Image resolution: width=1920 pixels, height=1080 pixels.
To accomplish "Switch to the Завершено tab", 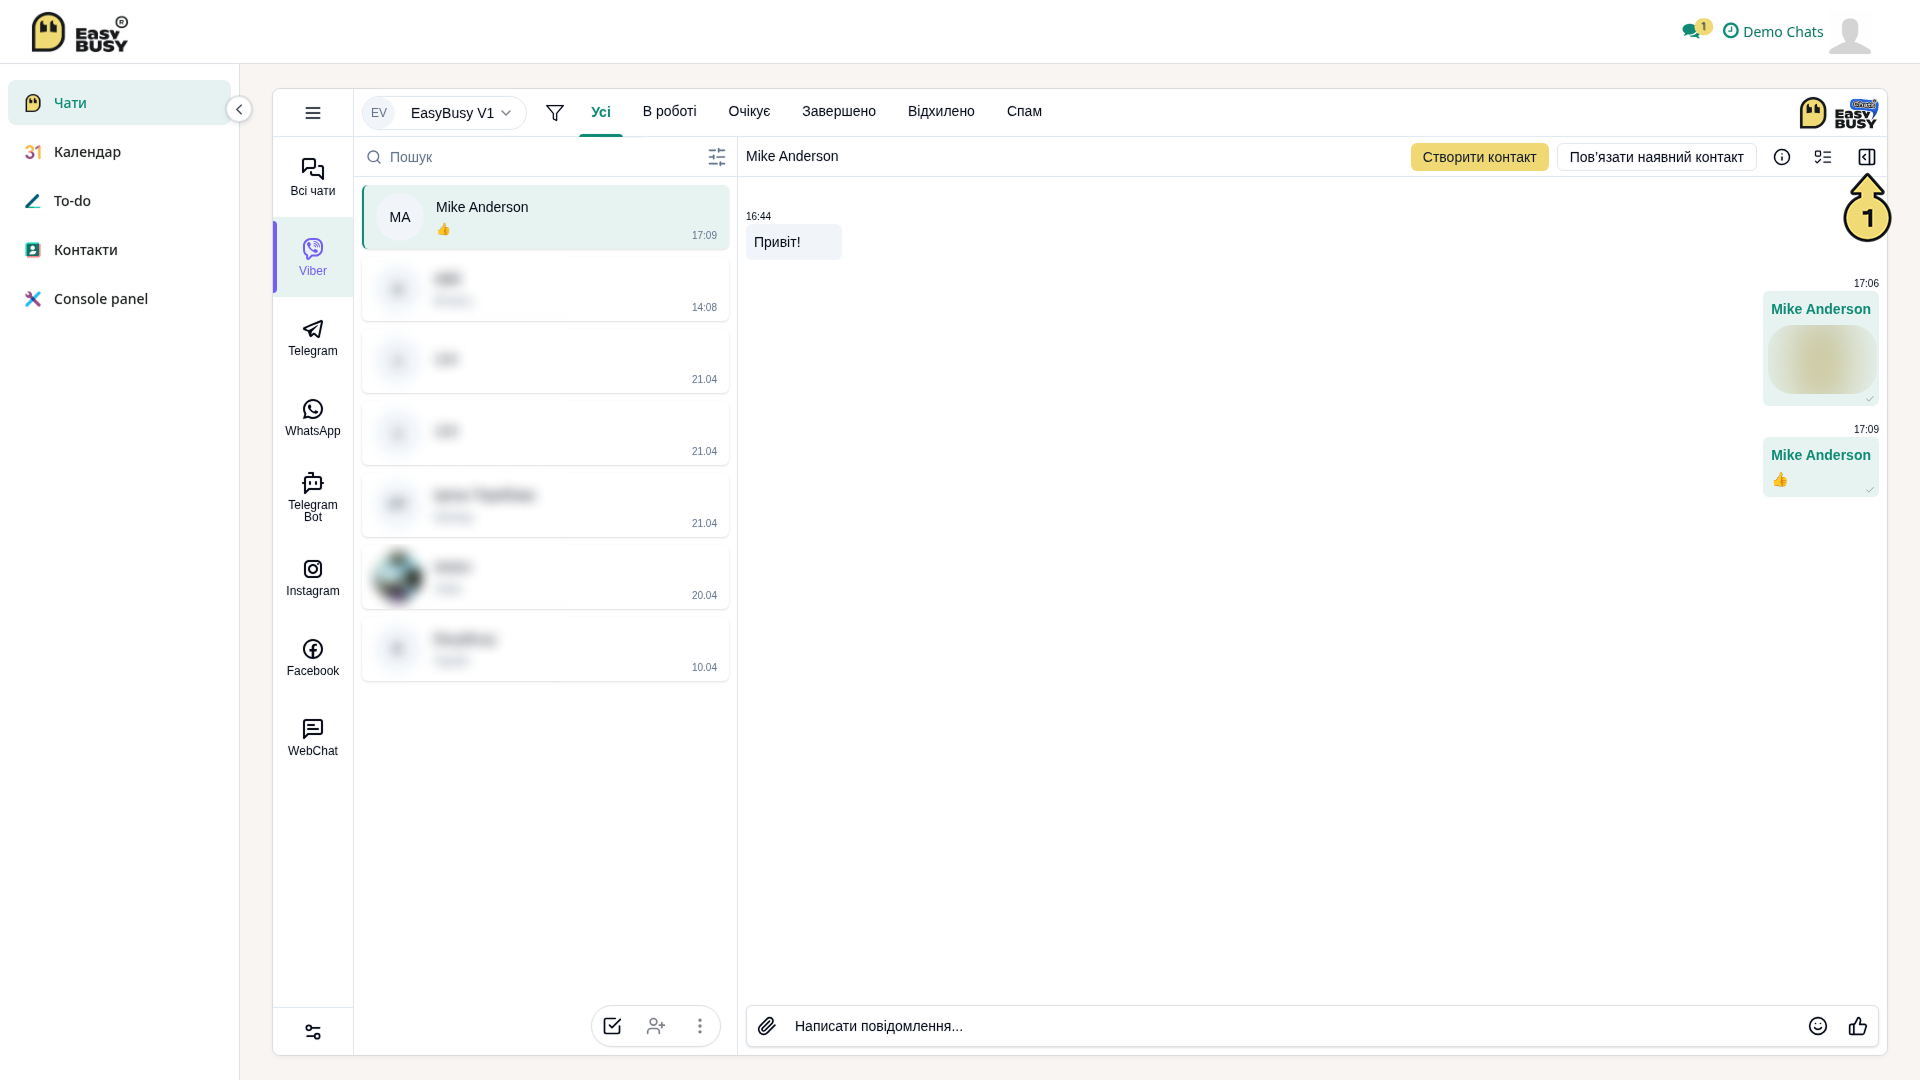I will (839, 111).
